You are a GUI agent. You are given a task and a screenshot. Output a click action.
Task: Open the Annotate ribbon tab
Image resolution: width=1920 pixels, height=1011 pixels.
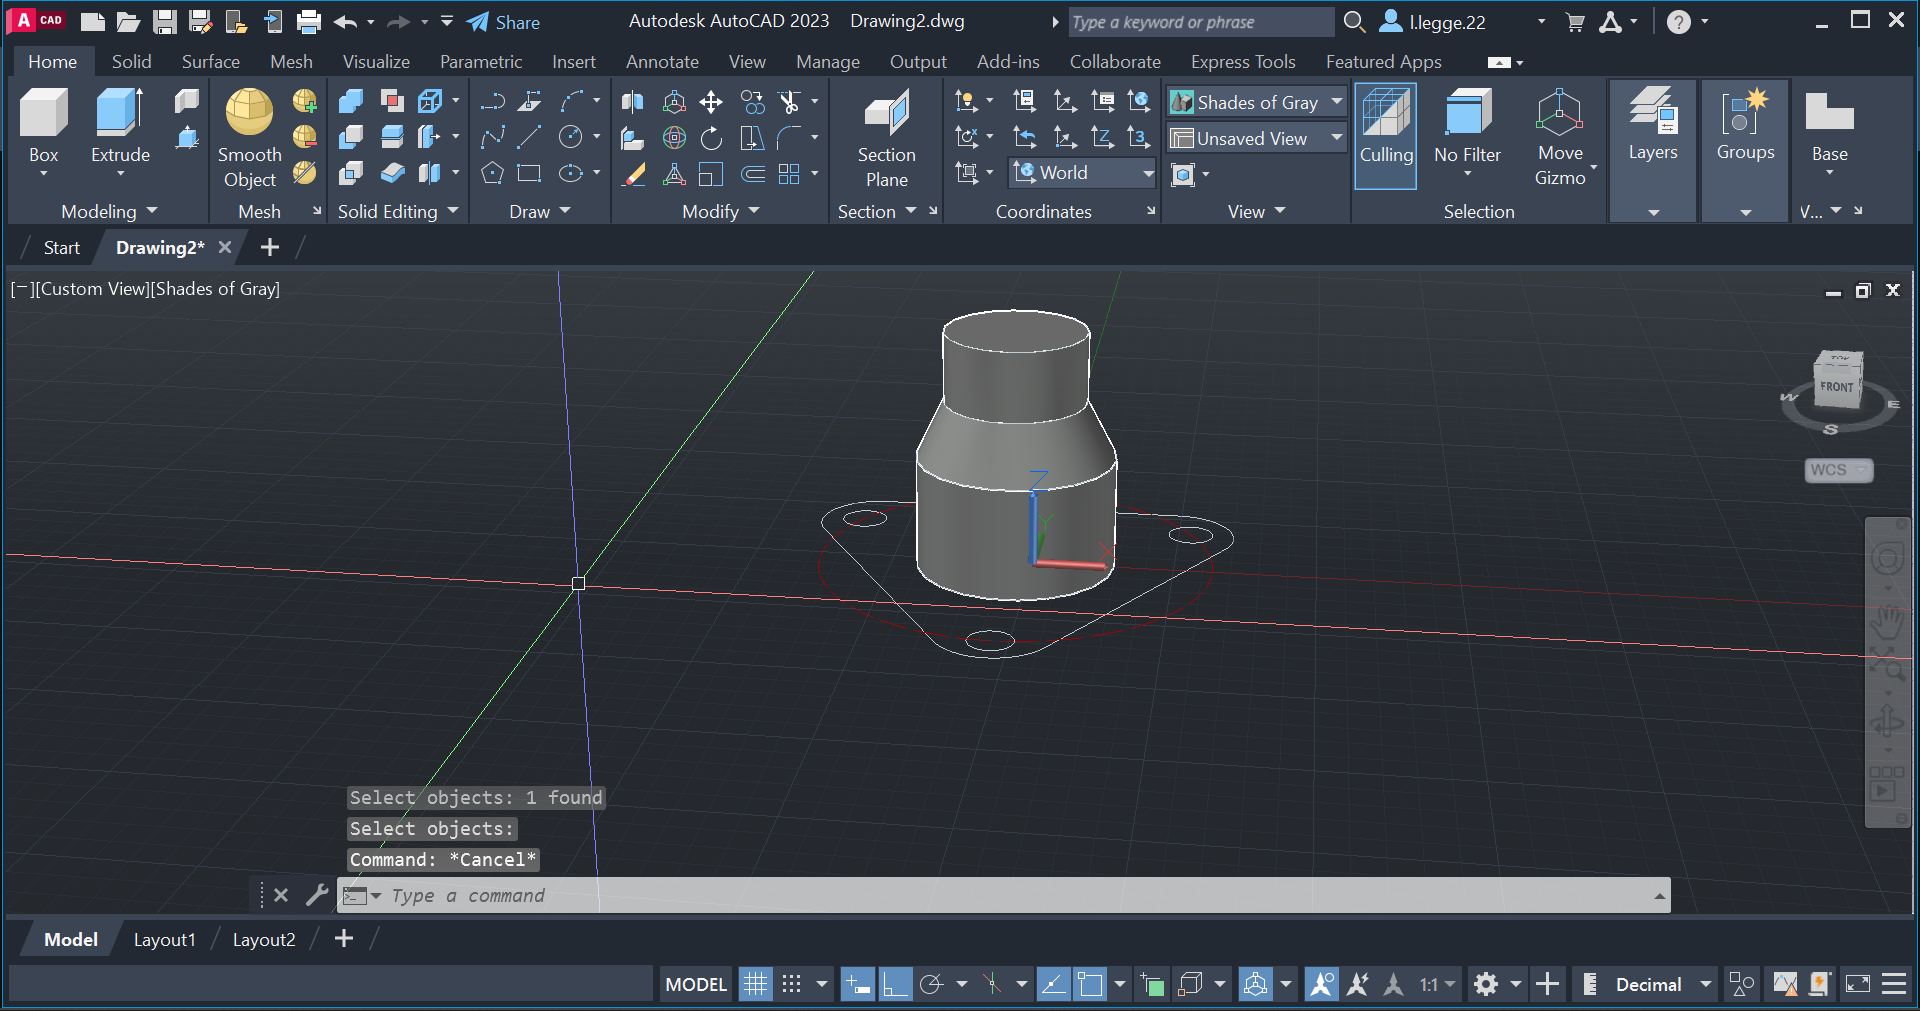[x=662, y=61]
